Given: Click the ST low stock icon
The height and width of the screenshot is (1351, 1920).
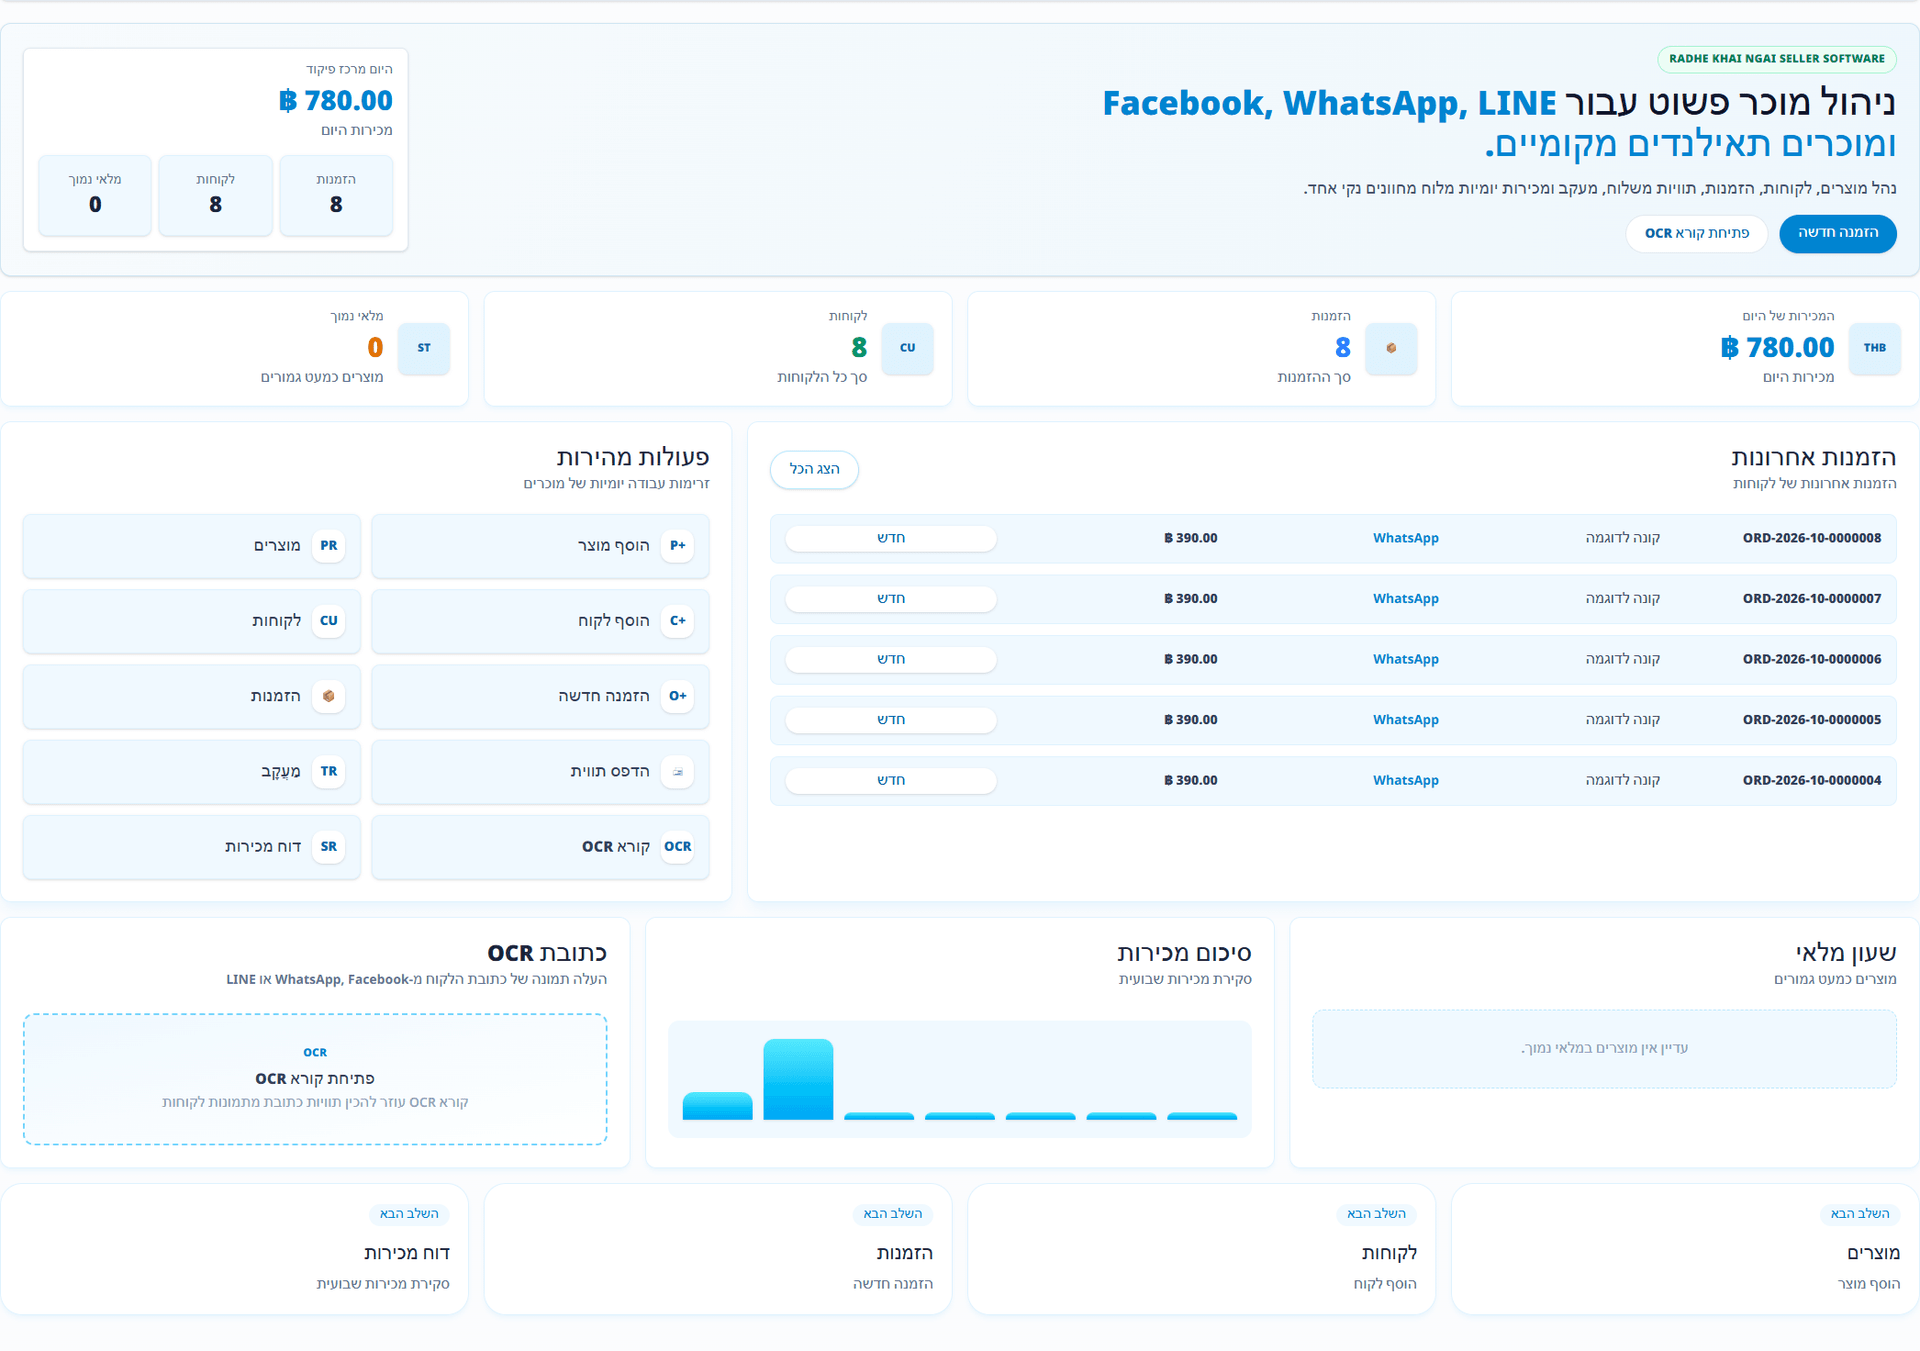Looking at the screenshot, I should [424, 348].
